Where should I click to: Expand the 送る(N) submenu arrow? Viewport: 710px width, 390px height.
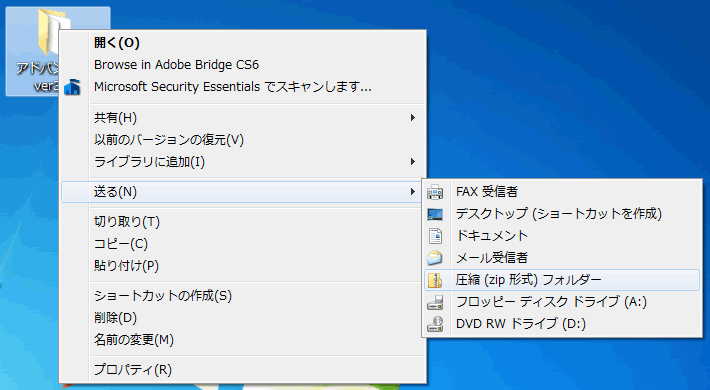413,192
